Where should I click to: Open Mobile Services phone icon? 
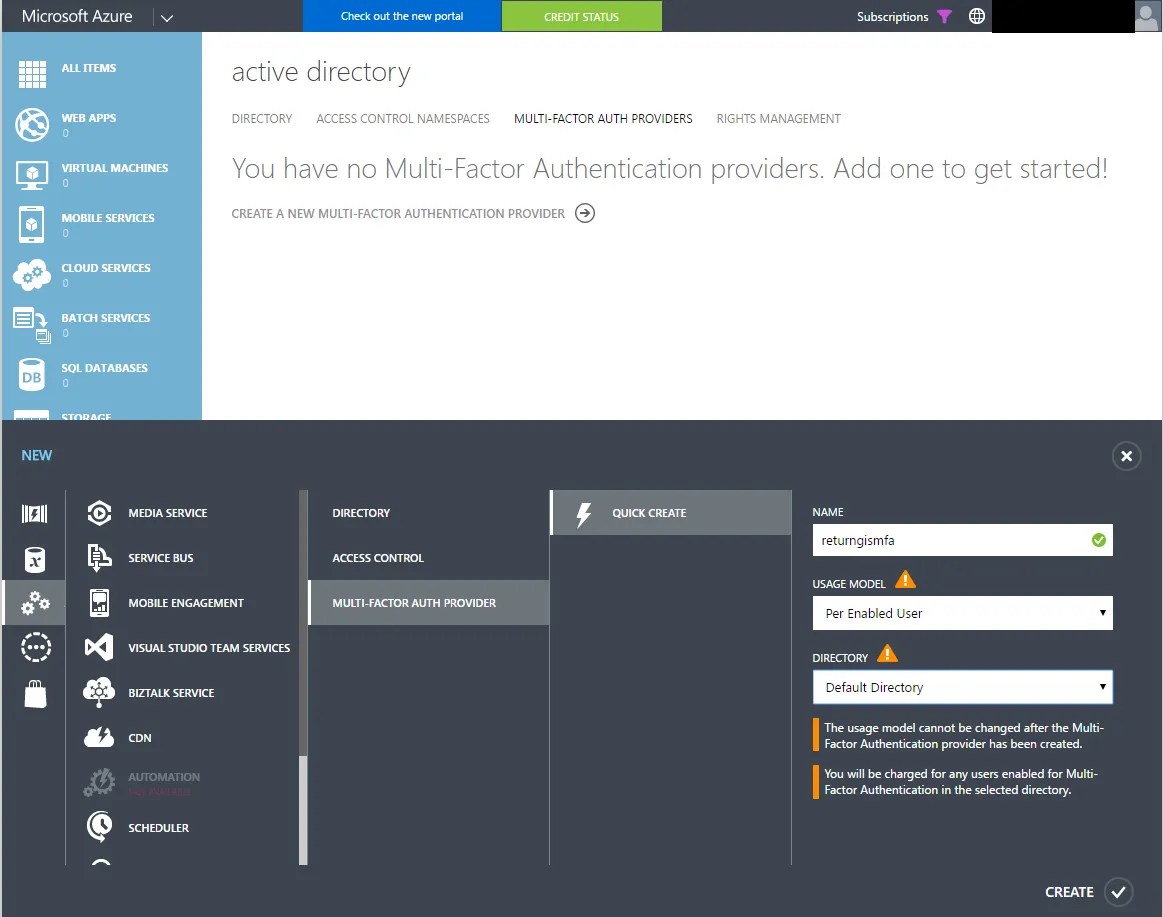click(31, 224)
